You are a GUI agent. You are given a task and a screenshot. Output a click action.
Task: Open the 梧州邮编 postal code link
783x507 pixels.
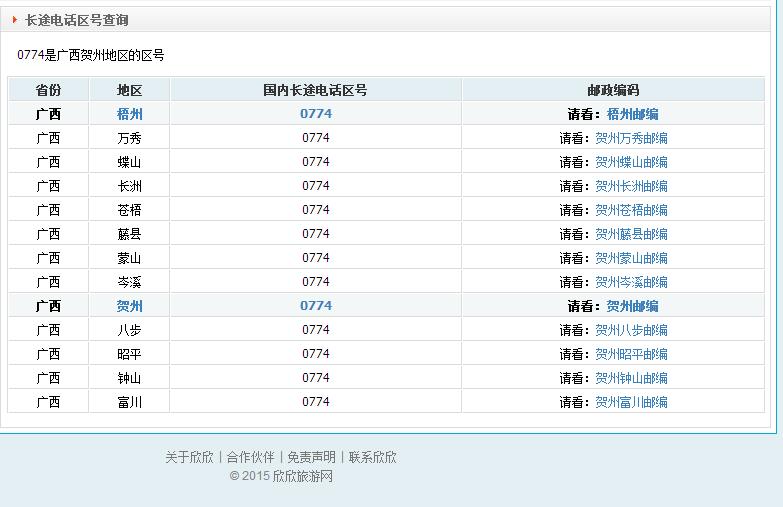(632, 114)
